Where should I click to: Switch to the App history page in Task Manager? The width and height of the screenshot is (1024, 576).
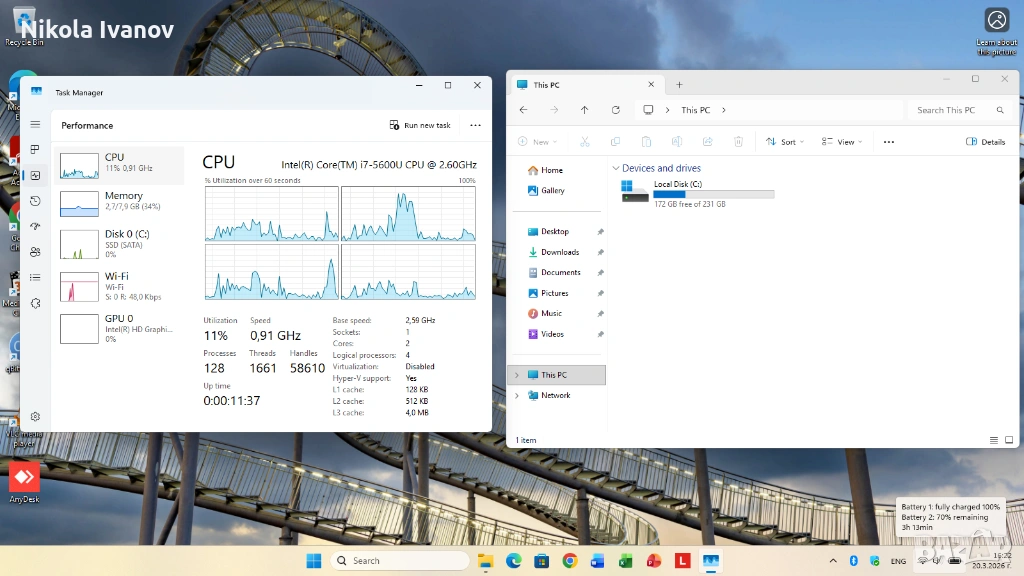[x=35, y=201]
